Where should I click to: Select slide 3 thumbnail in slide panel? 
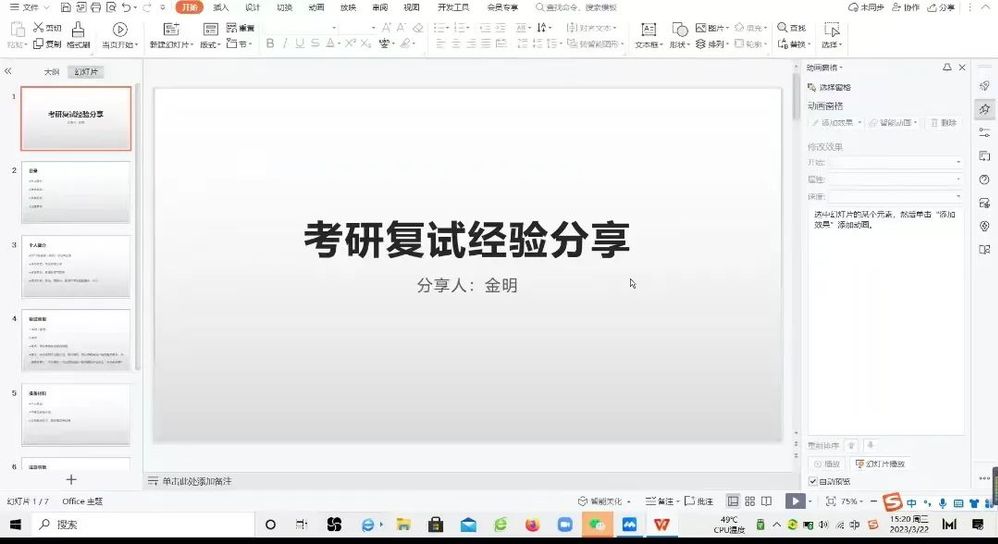[76, 267]
